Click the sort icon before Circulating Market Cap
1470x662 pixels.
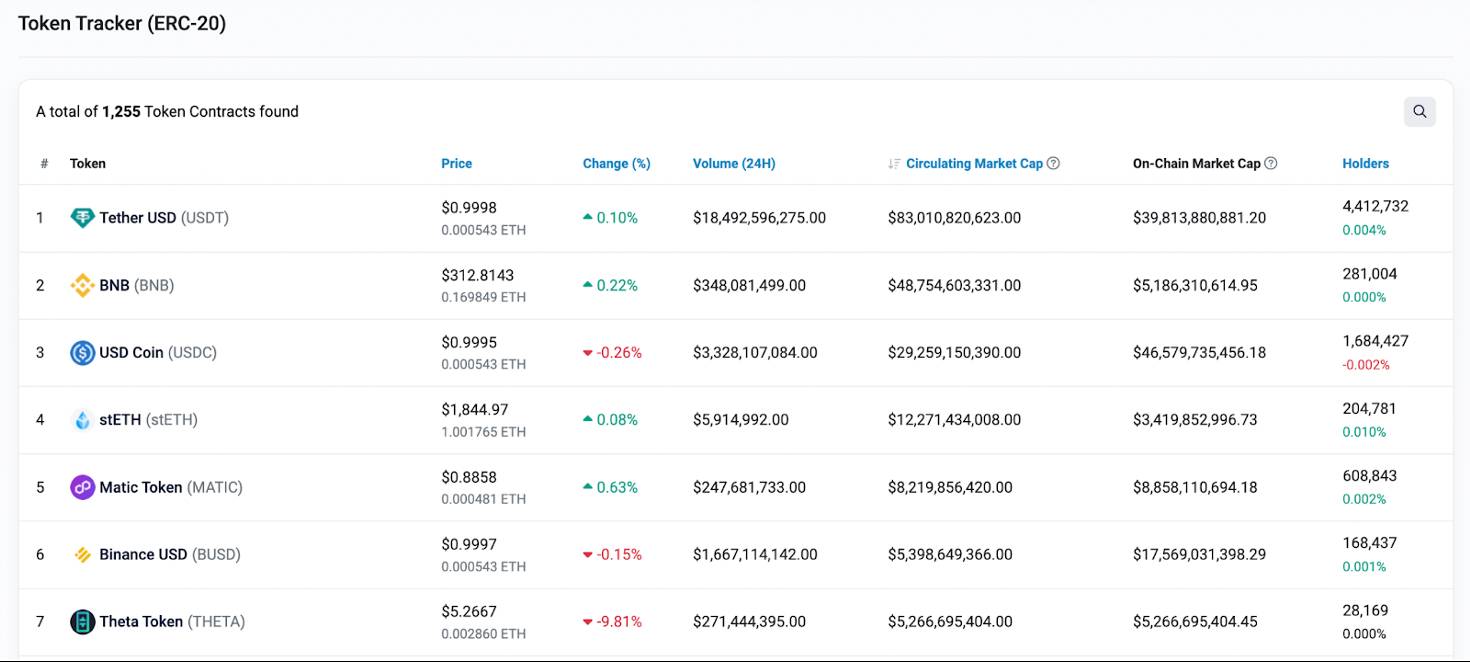pyautogui.click(x=894, y=163)
